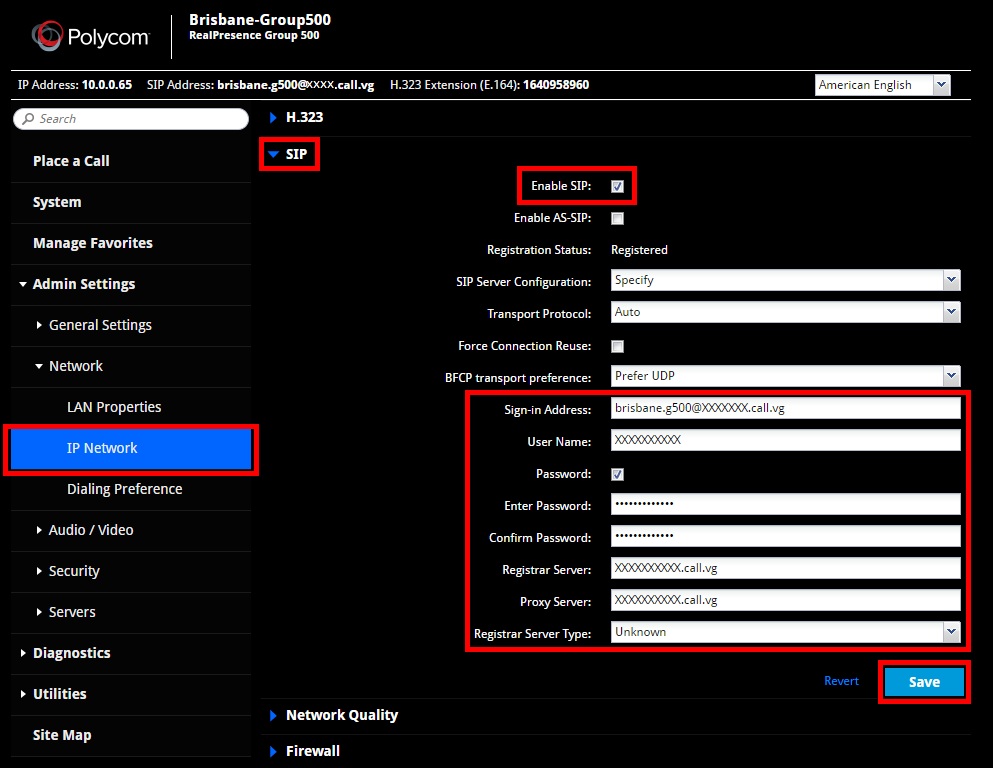Click the Brisbane-Group500 system name
993x768 pixels.
pyautogui.click(x=260, y=20)
